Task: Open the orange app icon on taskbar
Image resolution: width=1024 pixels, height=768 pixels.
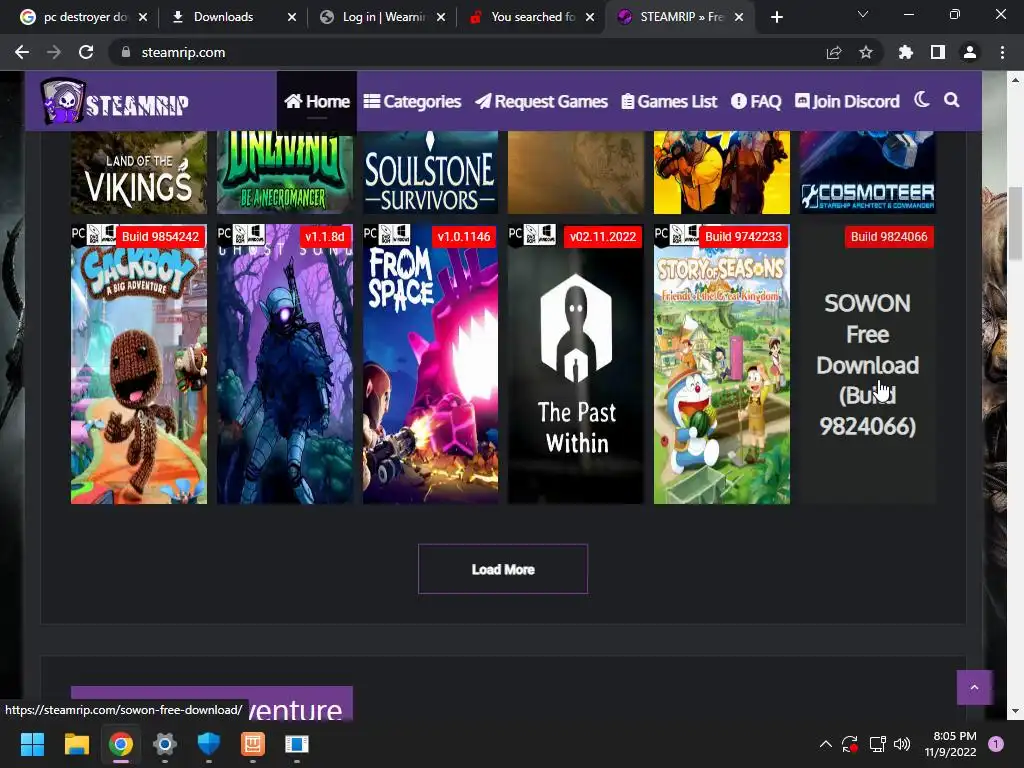Action: [x=253, y=744]
